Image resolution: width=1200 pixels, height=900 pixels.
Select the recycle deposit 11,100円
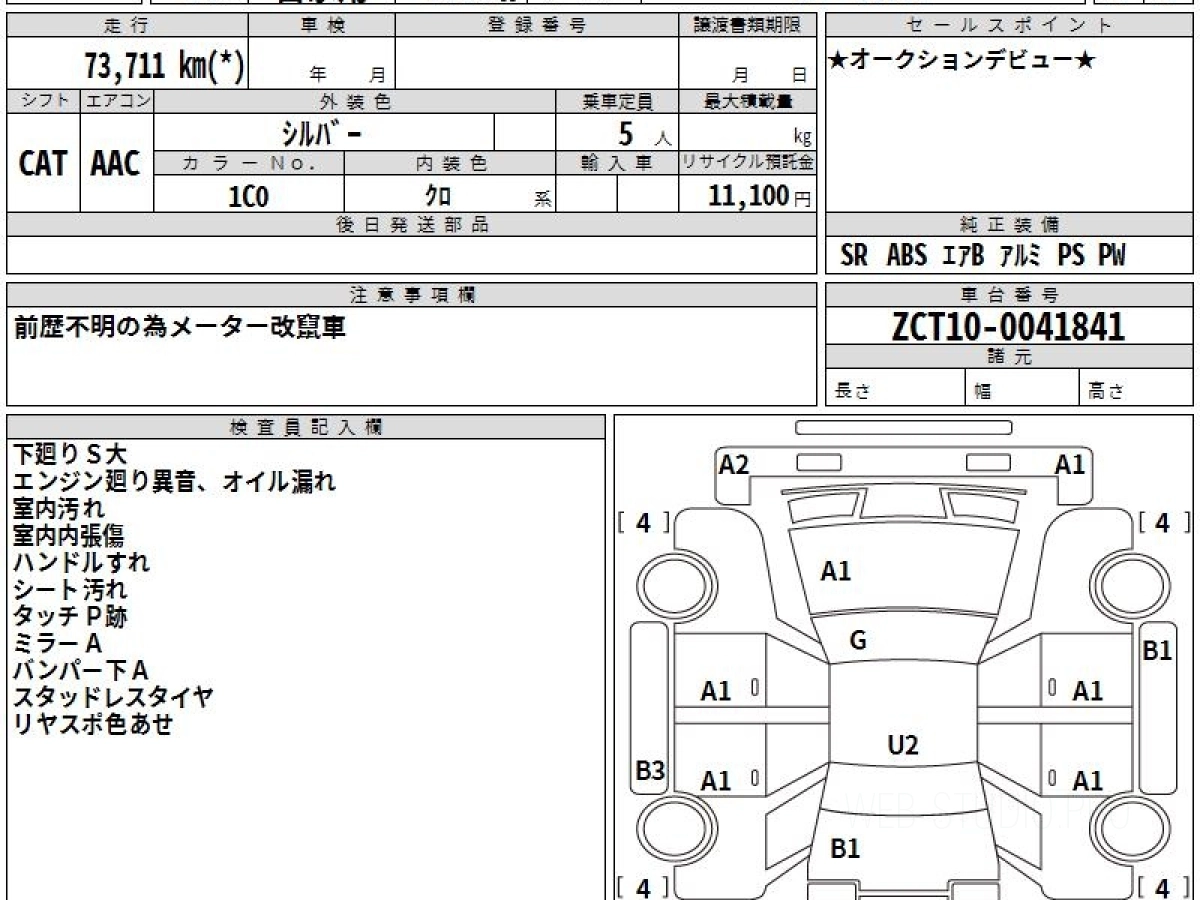coord(760,195)
